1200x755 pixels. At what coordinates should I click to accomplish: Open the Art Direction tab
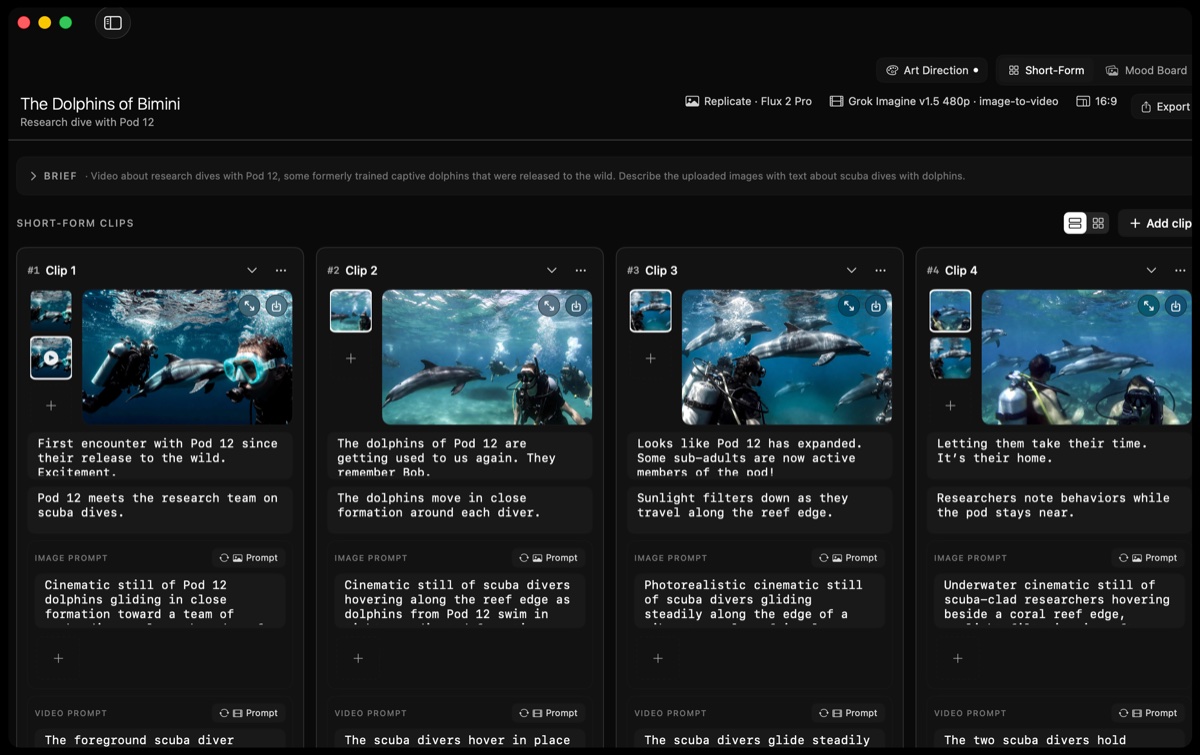932,70
